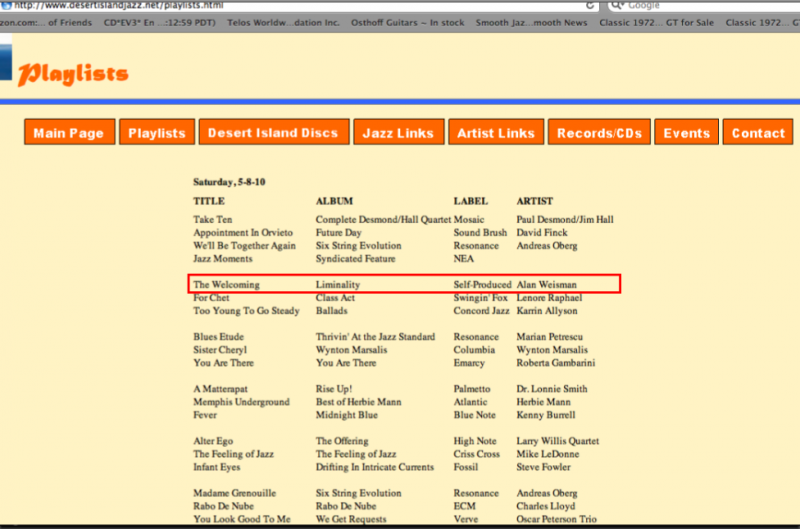Click the Main Page navigation button

[68, 133]
